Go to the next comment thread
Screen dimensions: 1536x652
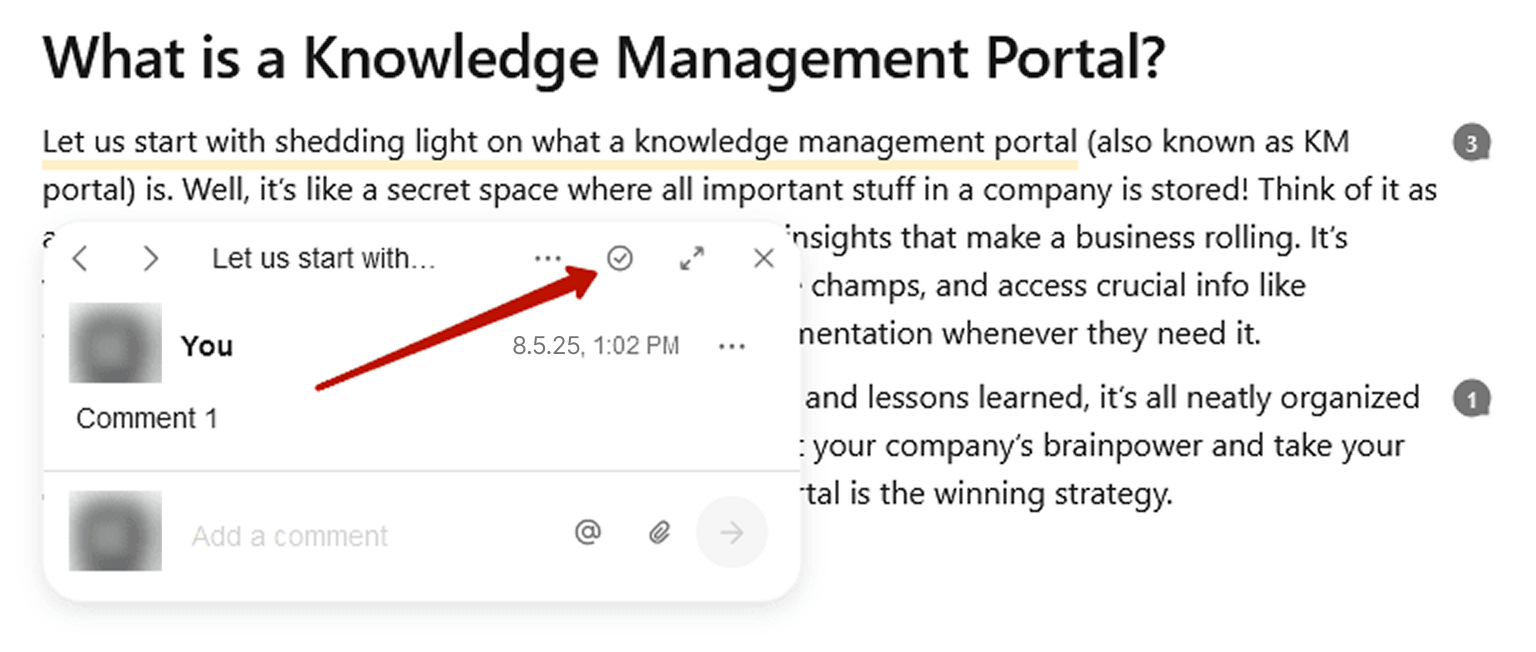pyautogui.click(x=151, y=260)
